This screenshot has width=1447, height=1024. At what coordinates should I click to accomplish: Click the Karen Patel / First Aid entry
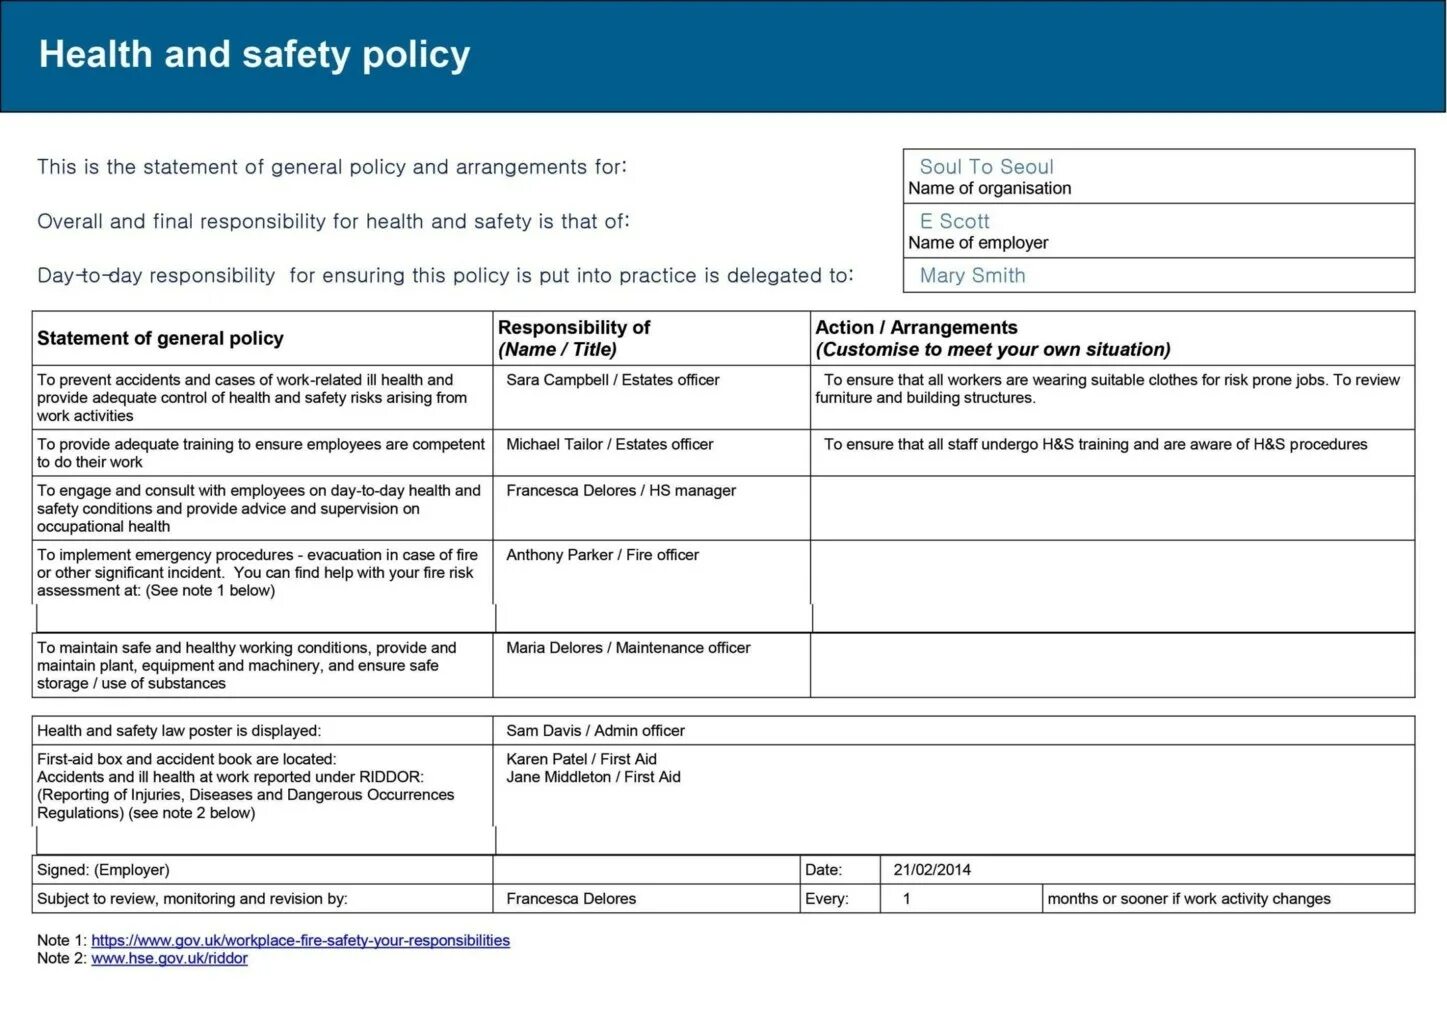(x=581, y=759)
